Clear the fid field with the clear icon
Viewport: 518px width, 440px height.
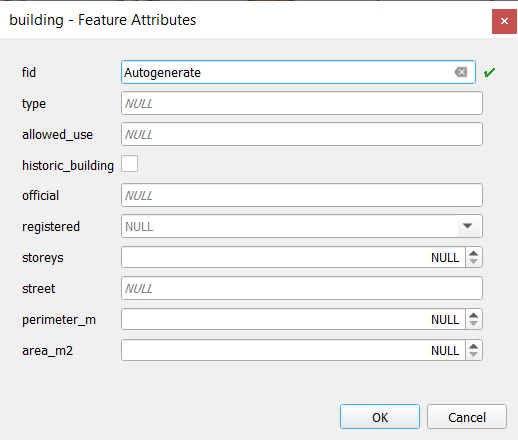point(461,72)
